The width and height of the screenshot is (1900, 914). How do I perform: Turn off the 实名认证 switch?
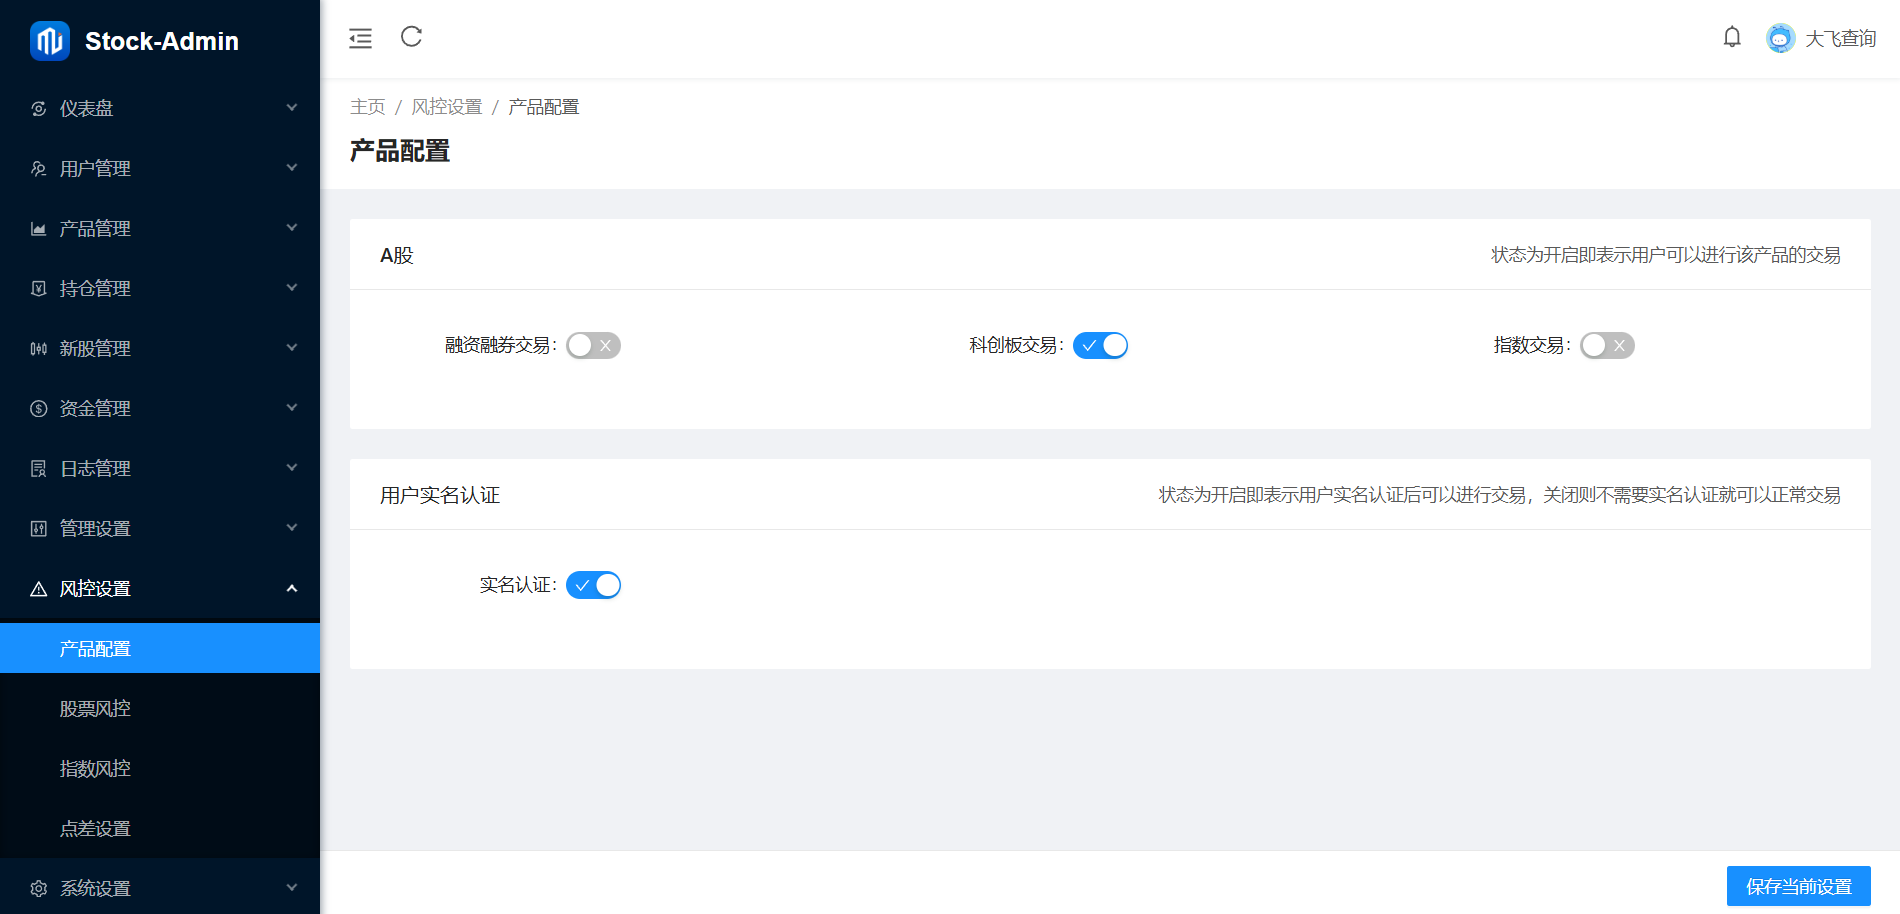click(x=593, y=585)
